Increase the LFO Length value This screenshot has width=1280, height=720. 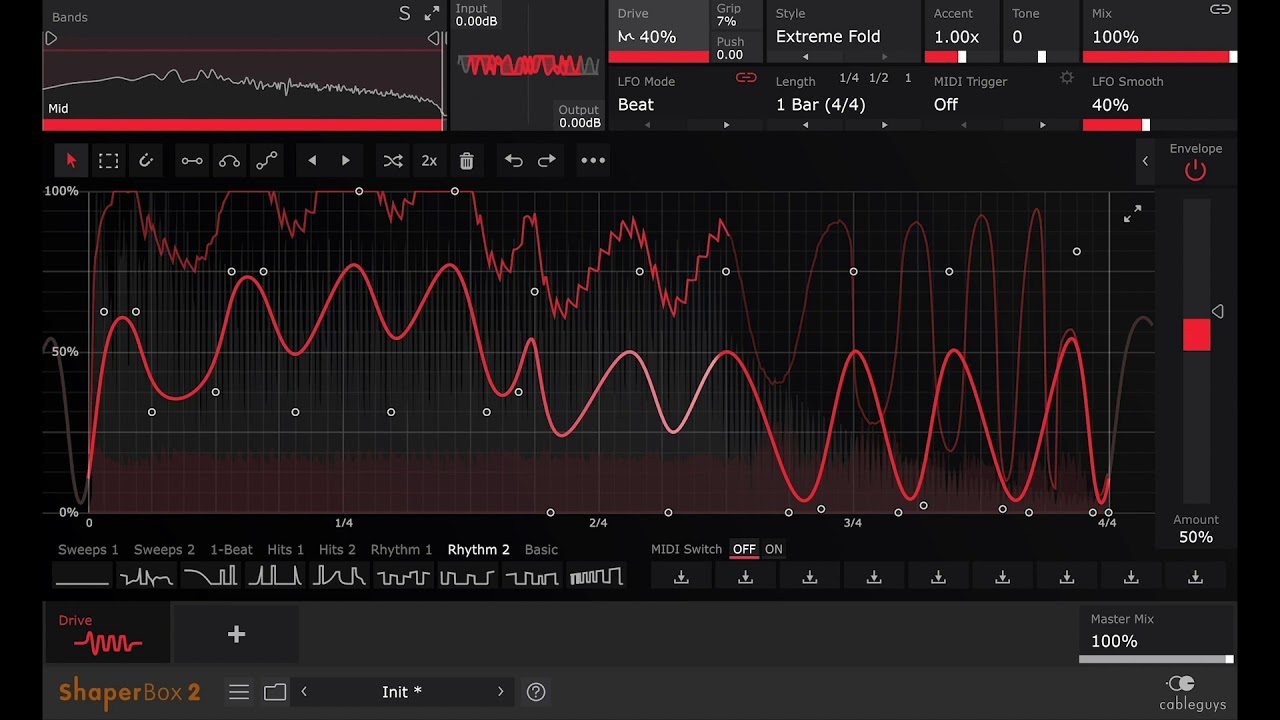pos(884,125)
